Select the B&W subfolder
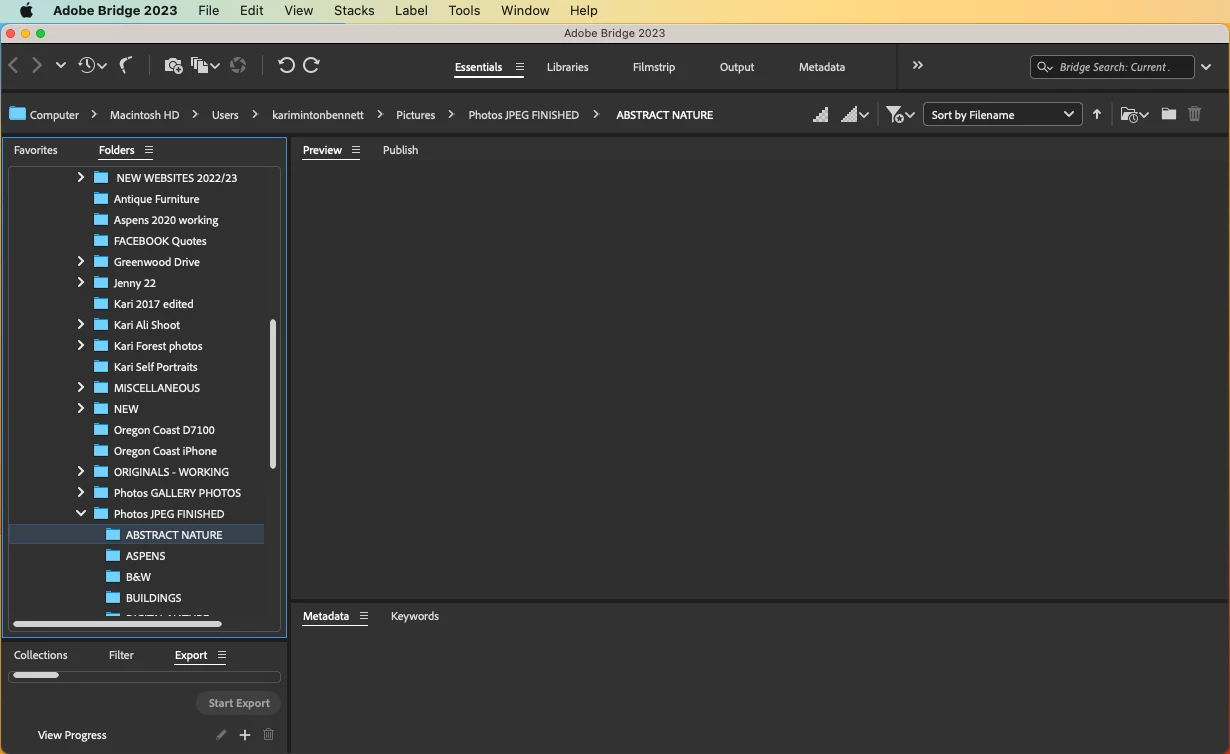This screenshot has width=1230, height=754. click(138, 577)
